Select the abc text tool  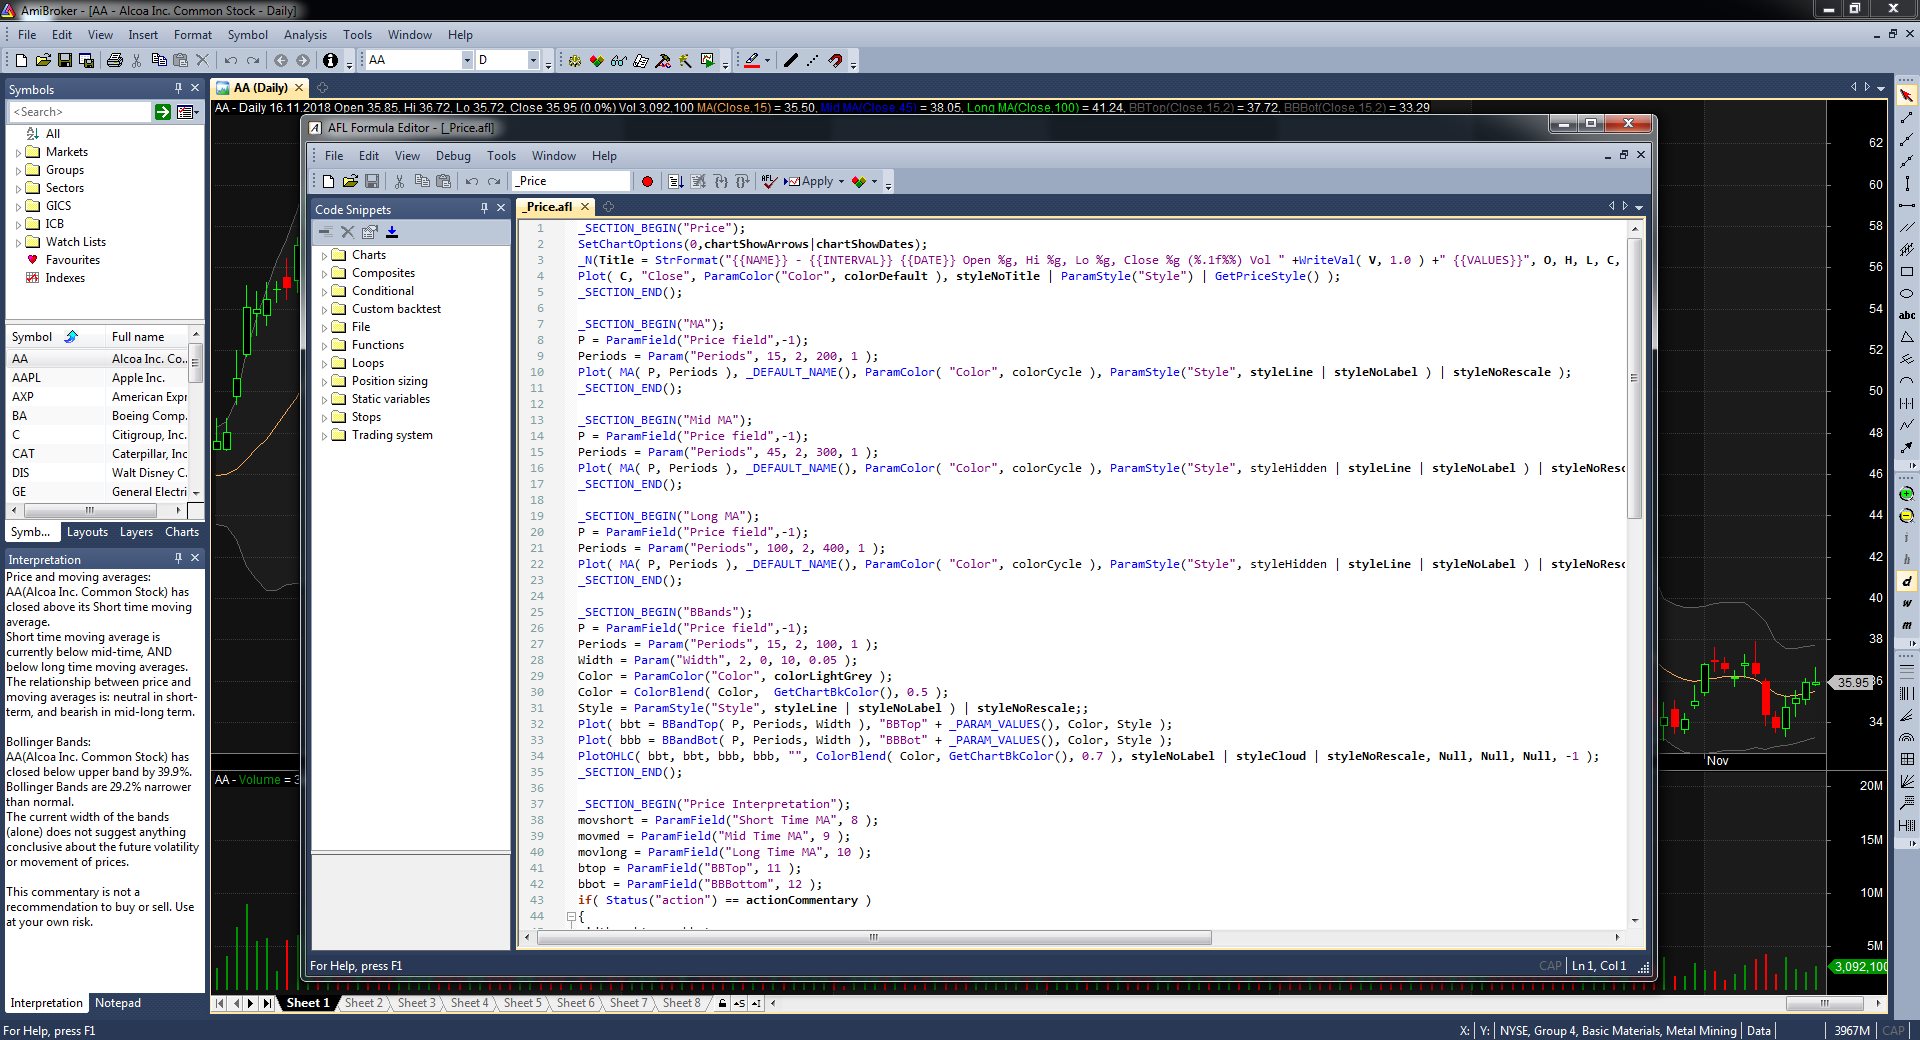point(1907,315)
